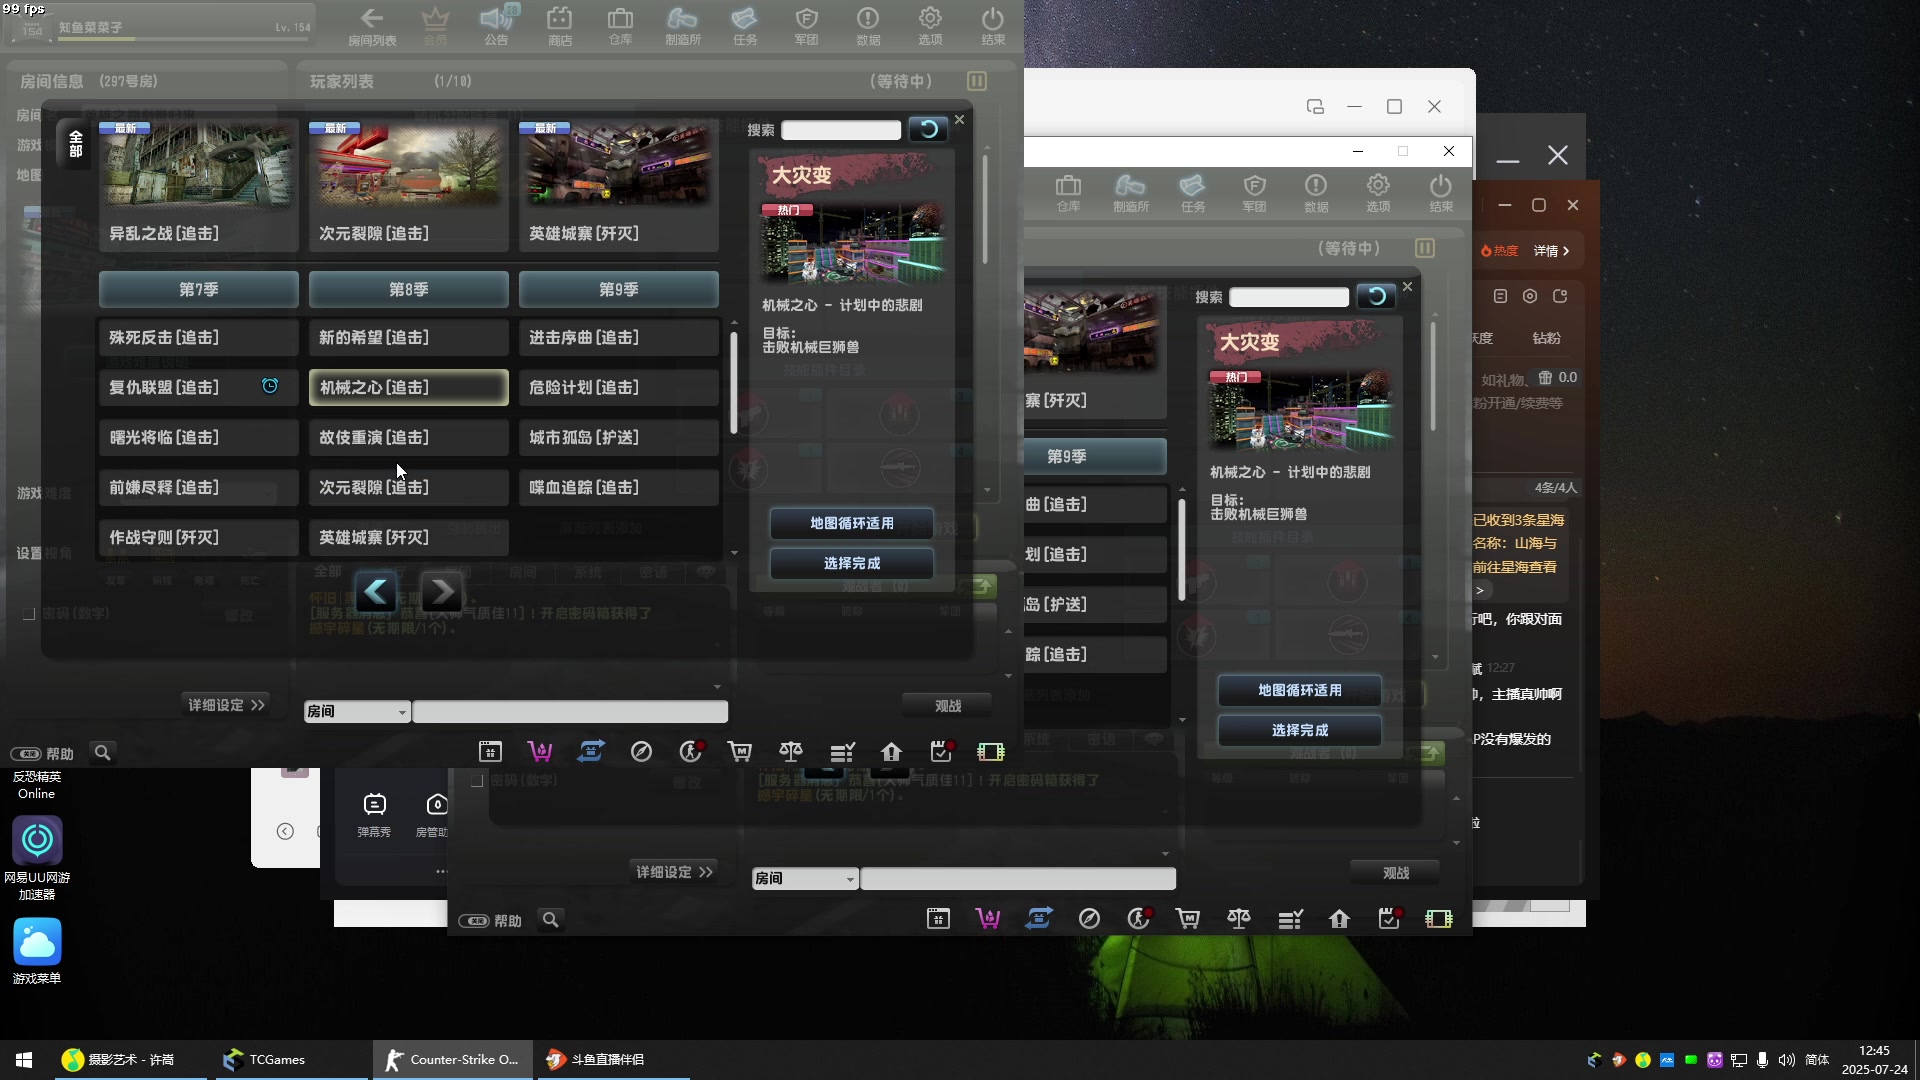This screenshot has width=1920, height=1080.
Task: Click the 会员 crown membership icon
Action: [435, 26]
